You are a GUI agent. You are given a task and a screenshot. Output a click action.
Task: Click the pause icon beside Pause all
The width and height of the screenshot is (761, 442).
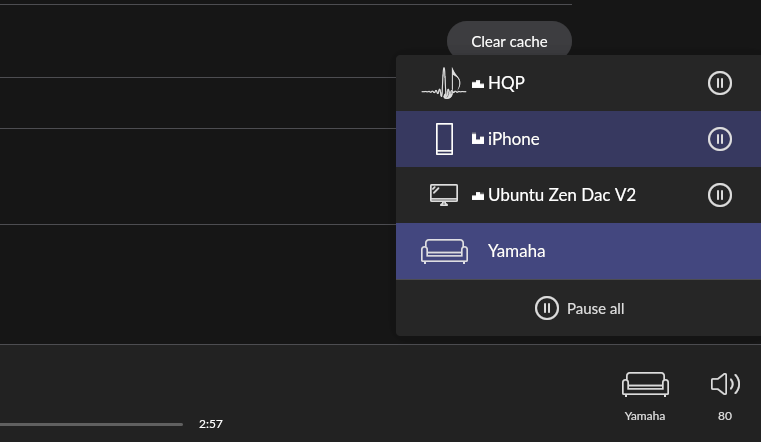coord(546,308)
